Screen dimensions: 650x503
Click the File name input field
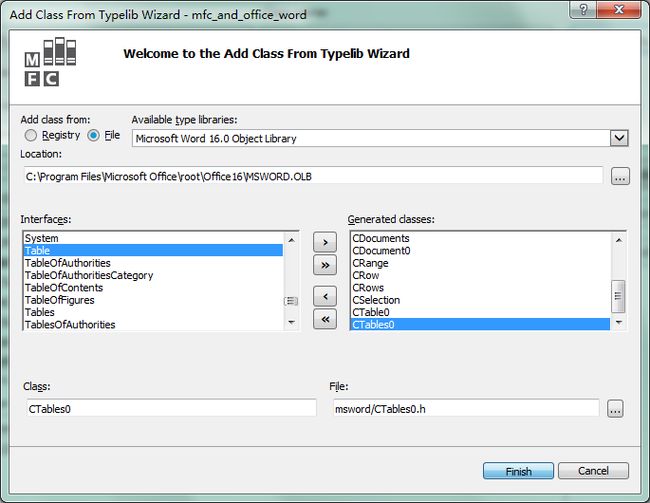tap(466, 408)
